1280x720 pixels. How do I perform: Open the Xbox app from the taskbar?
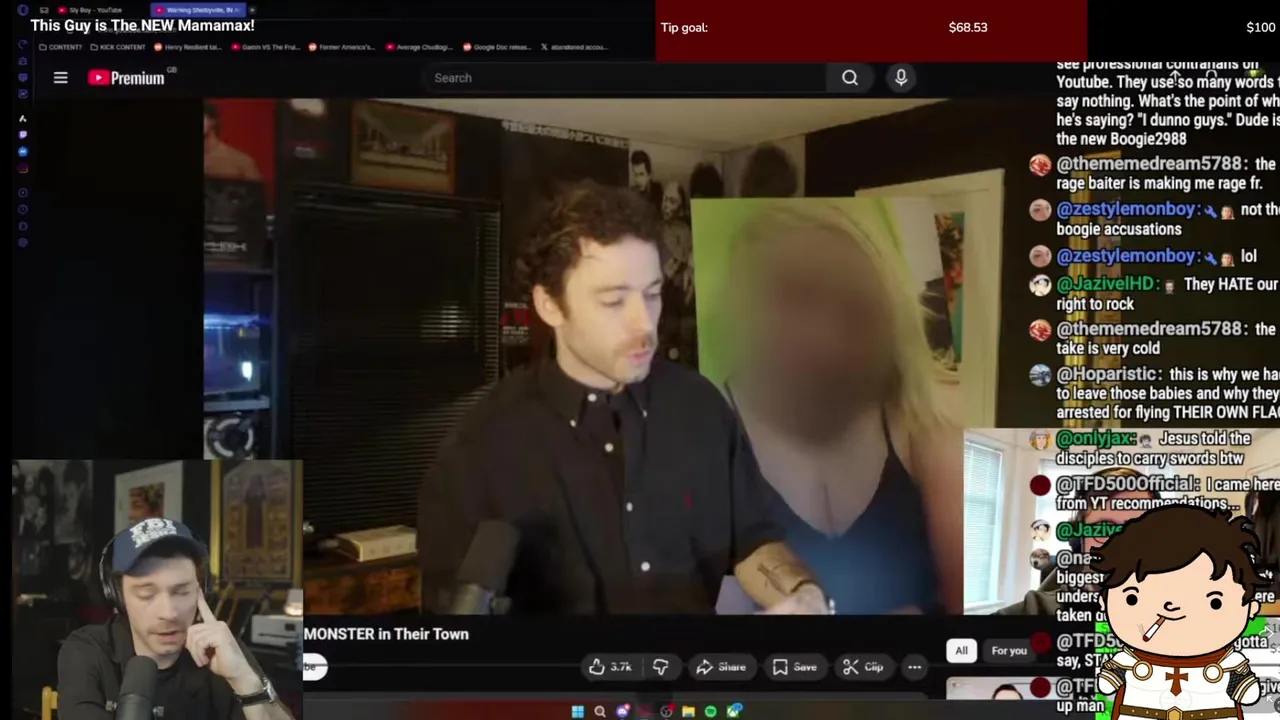click(735, 711)
